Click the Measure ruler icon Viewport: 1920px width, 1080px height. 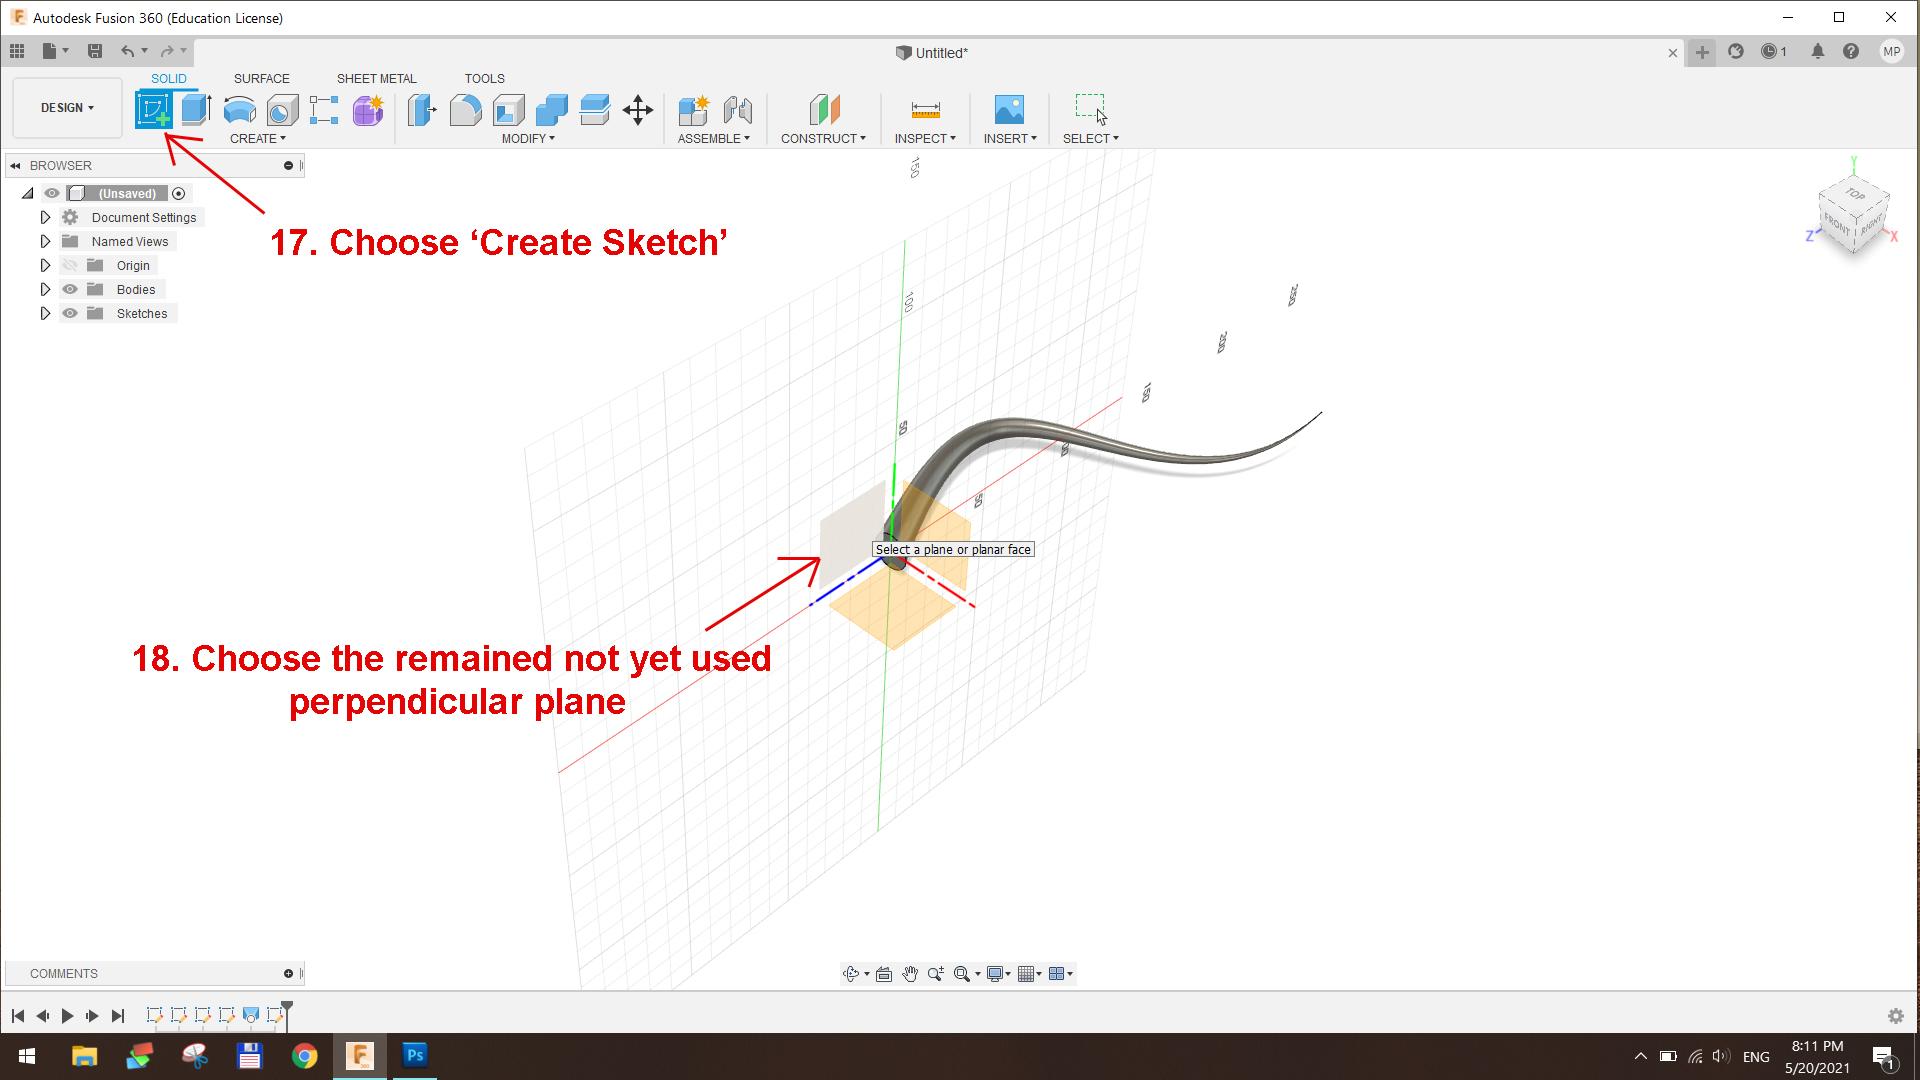click(x=925, y=110)
